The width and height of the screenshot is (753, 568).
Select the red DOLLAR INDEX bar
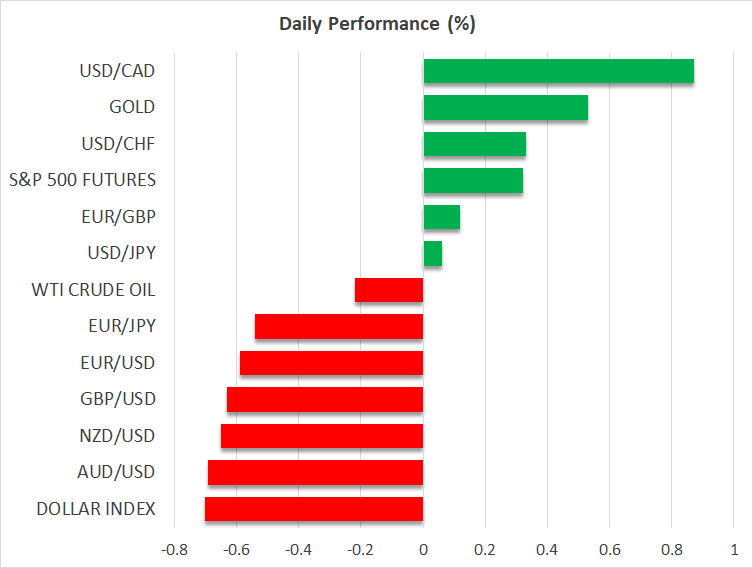(313, 509)
